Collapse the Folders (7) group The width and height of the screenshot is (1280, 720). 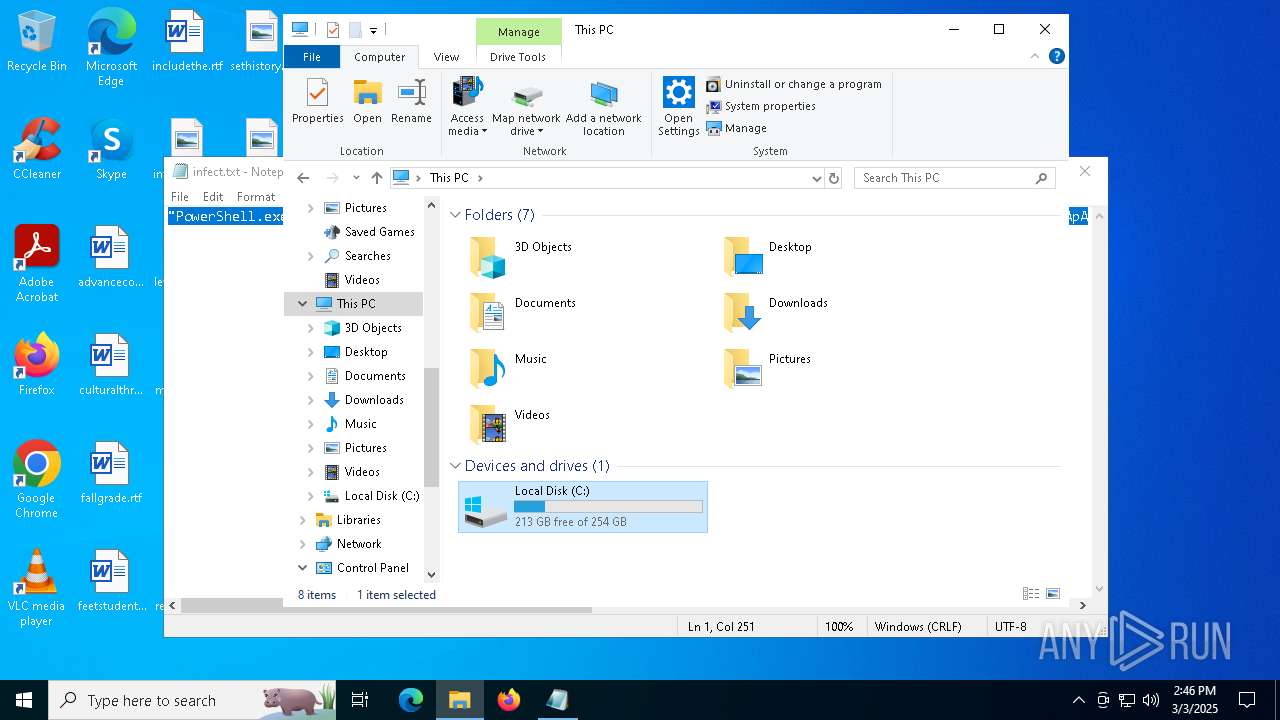[456, 215]
